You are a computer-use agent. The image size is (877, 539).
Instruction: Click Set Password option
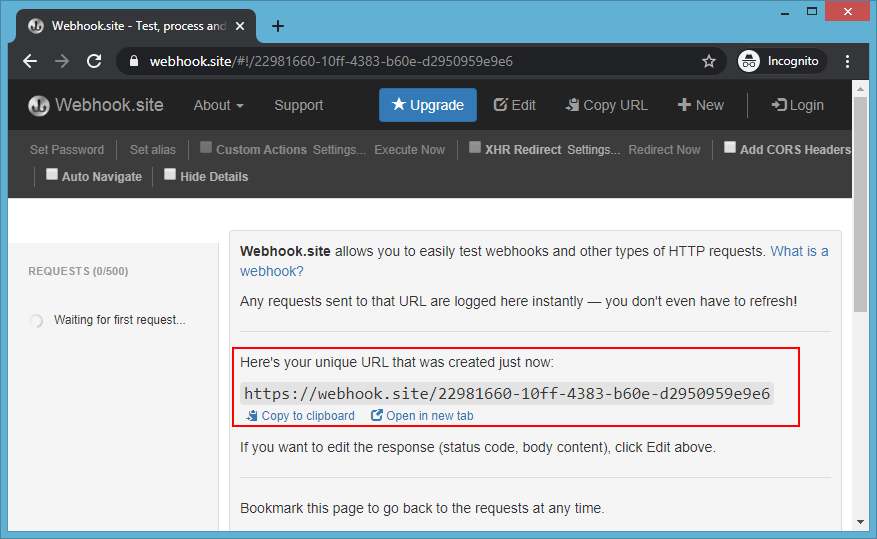coord(67,150)
